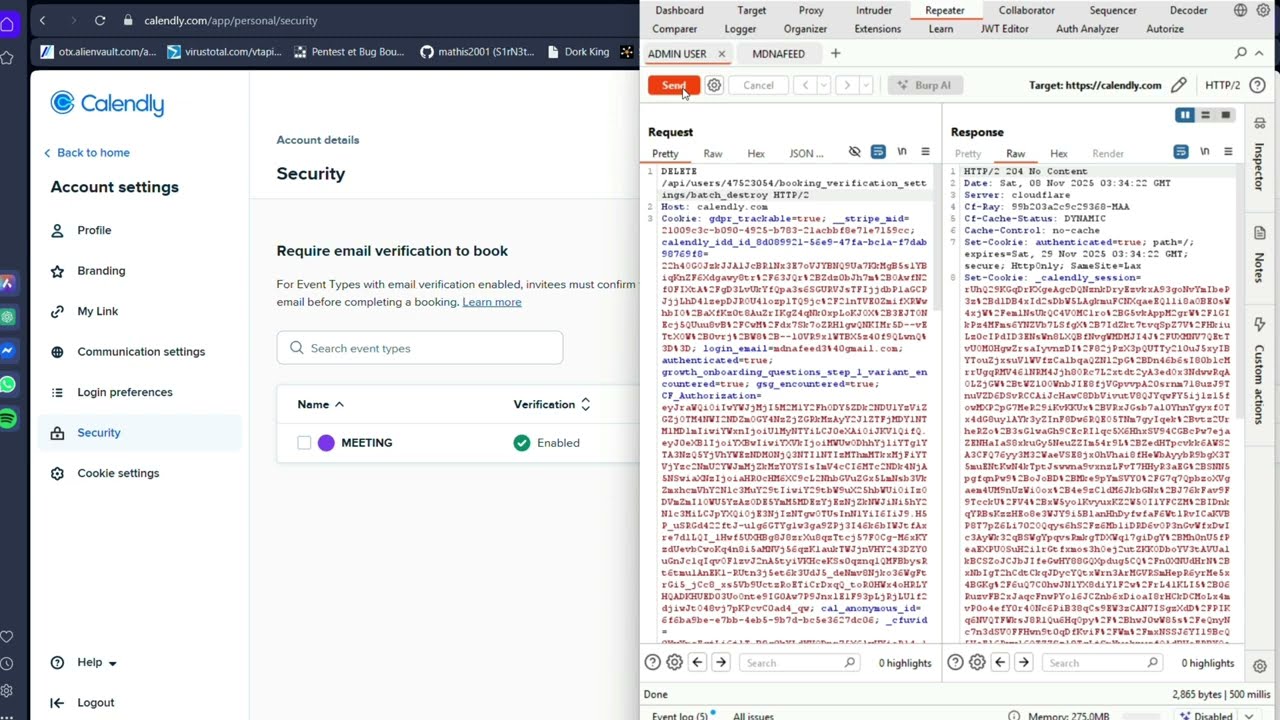Screen dimensions: 1280x720
Task: Toggle hide-cookies eye icon in Request panel
Action: (x=854, y=152)
